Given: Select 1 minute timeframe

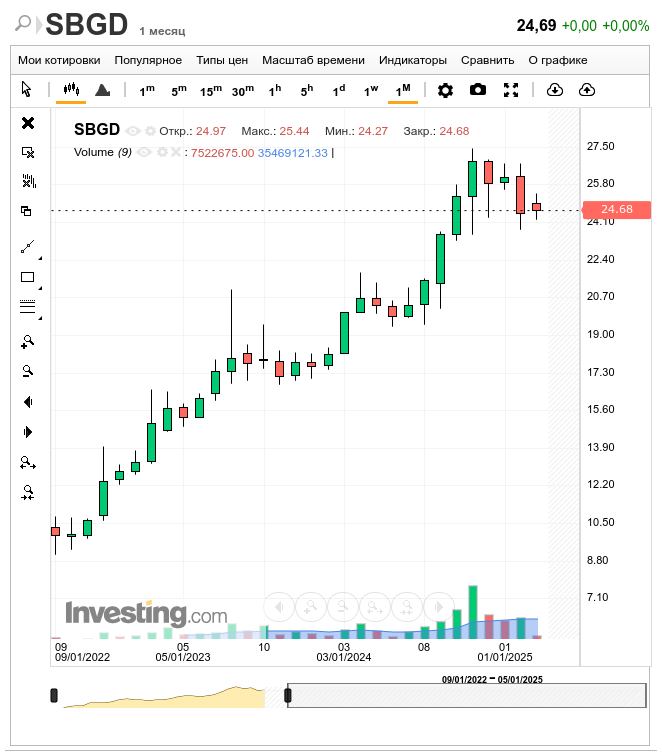Looking at the screenshot, I should click(147, 90).
